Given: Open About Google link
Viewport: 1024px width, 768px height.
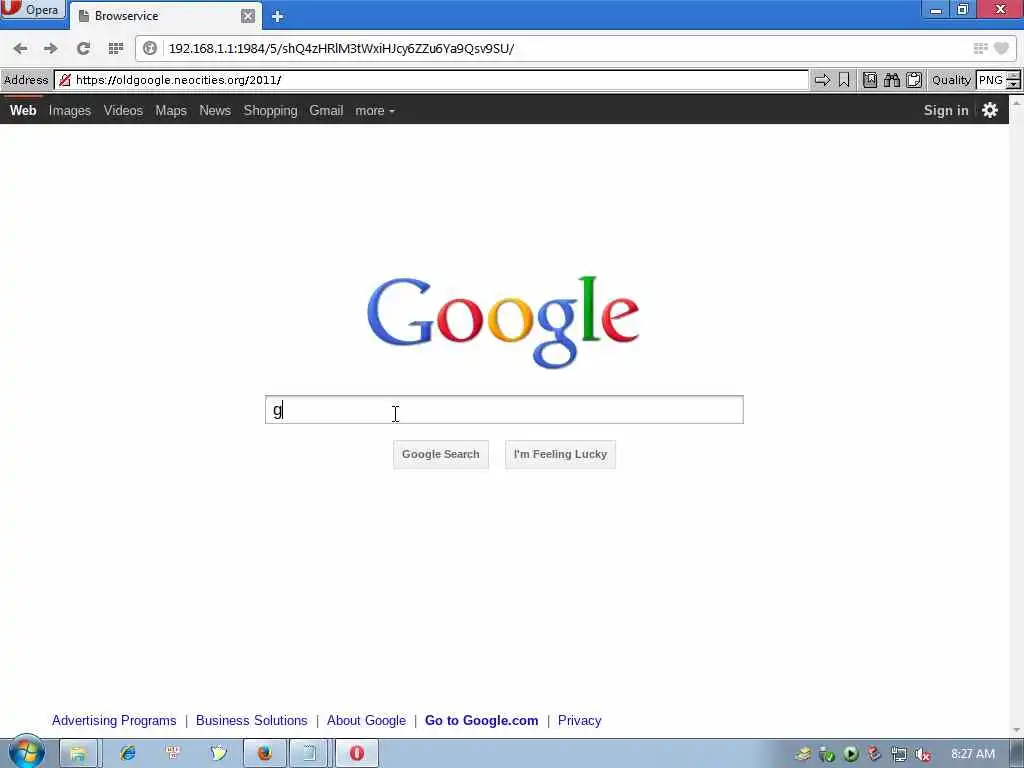Looking at the screenshot, I should [x=366, y=720].
